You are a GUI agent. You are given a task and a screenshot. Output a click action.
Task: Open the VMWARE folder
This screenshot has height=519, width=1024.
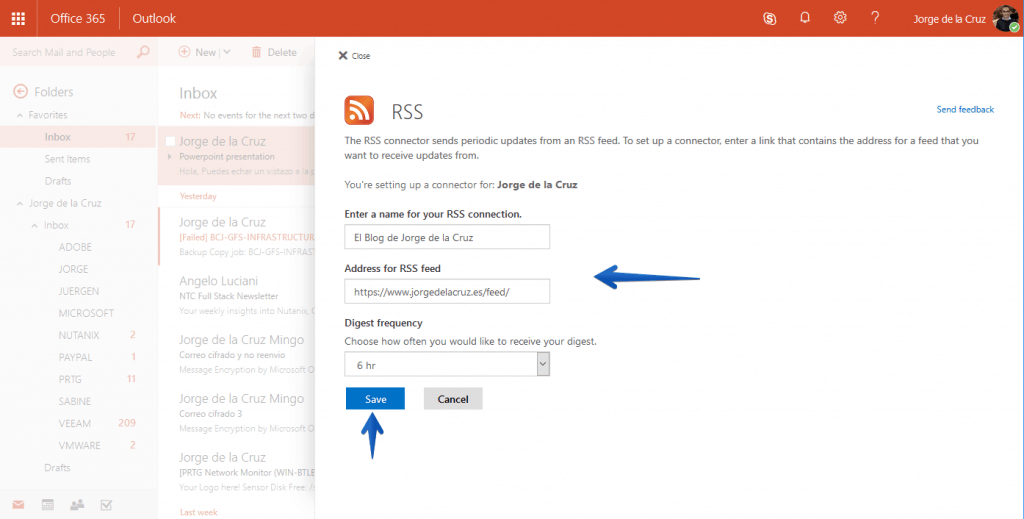pos(78,445)
